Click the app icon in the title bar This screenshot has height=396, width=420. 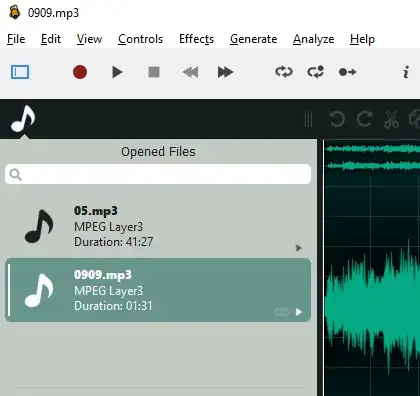tap(14, 13)
